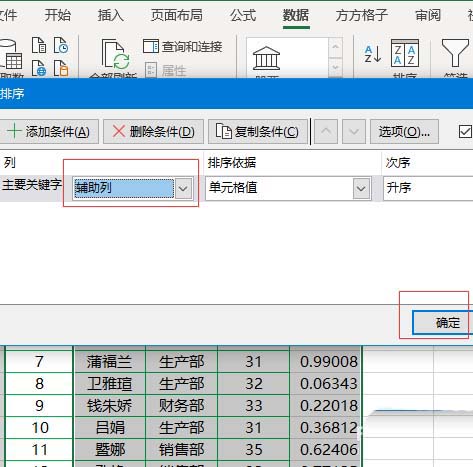Toggle the data has headers checkbox
This screenshot has width=473, height=467.
(465, 132)
